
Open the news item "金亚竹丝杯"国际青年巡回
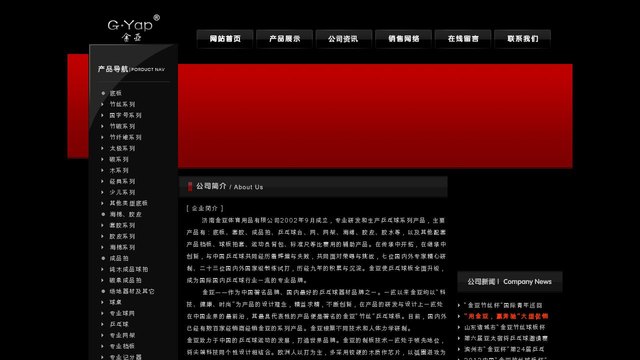tap(503, 305)
